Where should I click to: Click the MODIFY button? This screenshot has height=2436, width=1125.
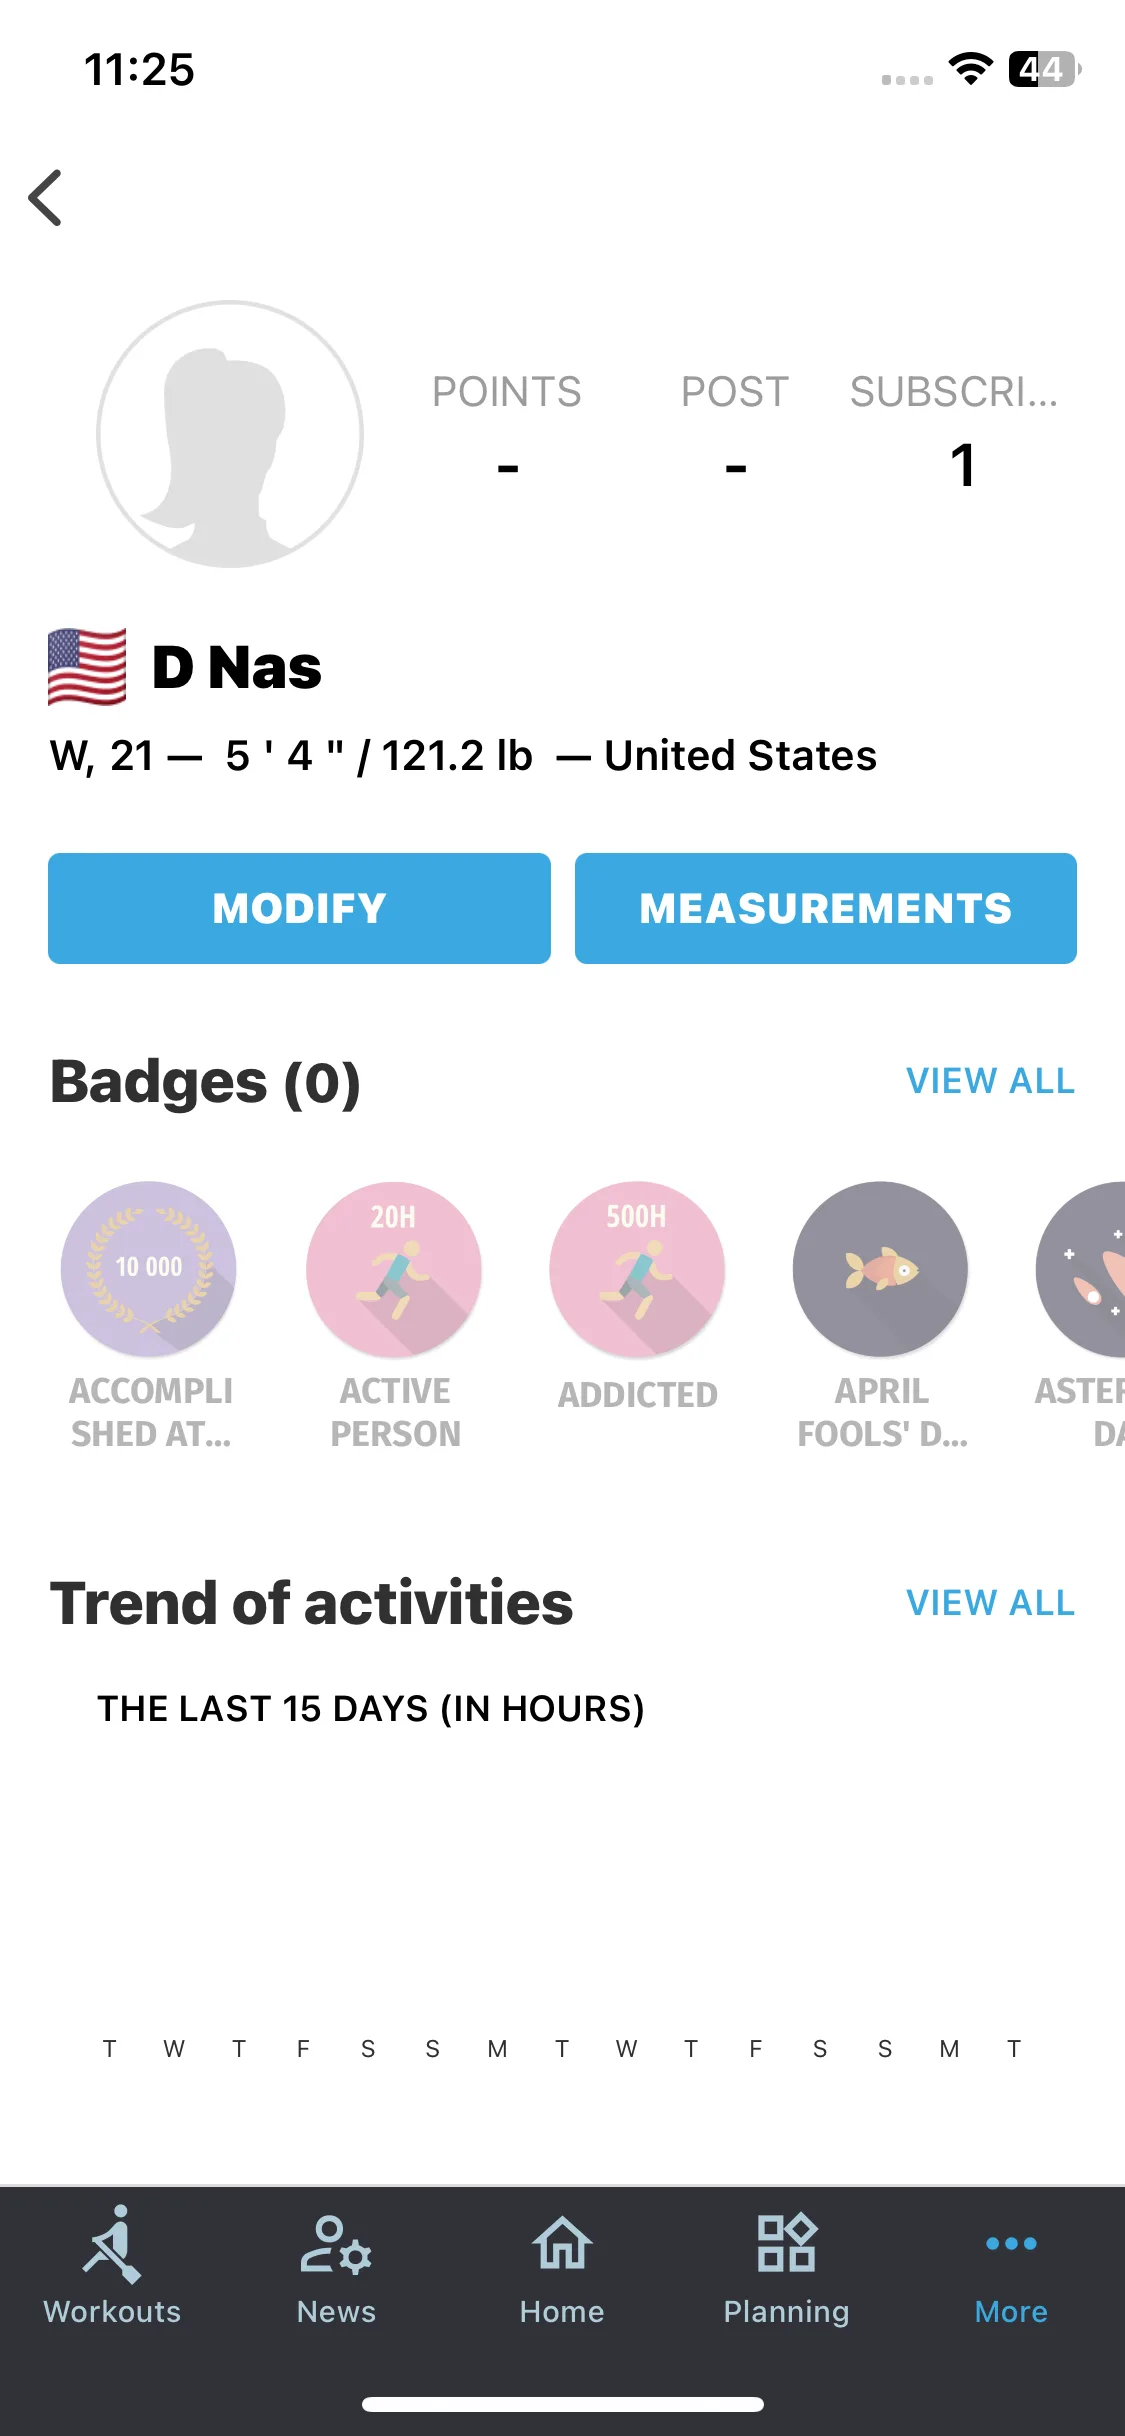pyautogui.click(x=299, y=908)
